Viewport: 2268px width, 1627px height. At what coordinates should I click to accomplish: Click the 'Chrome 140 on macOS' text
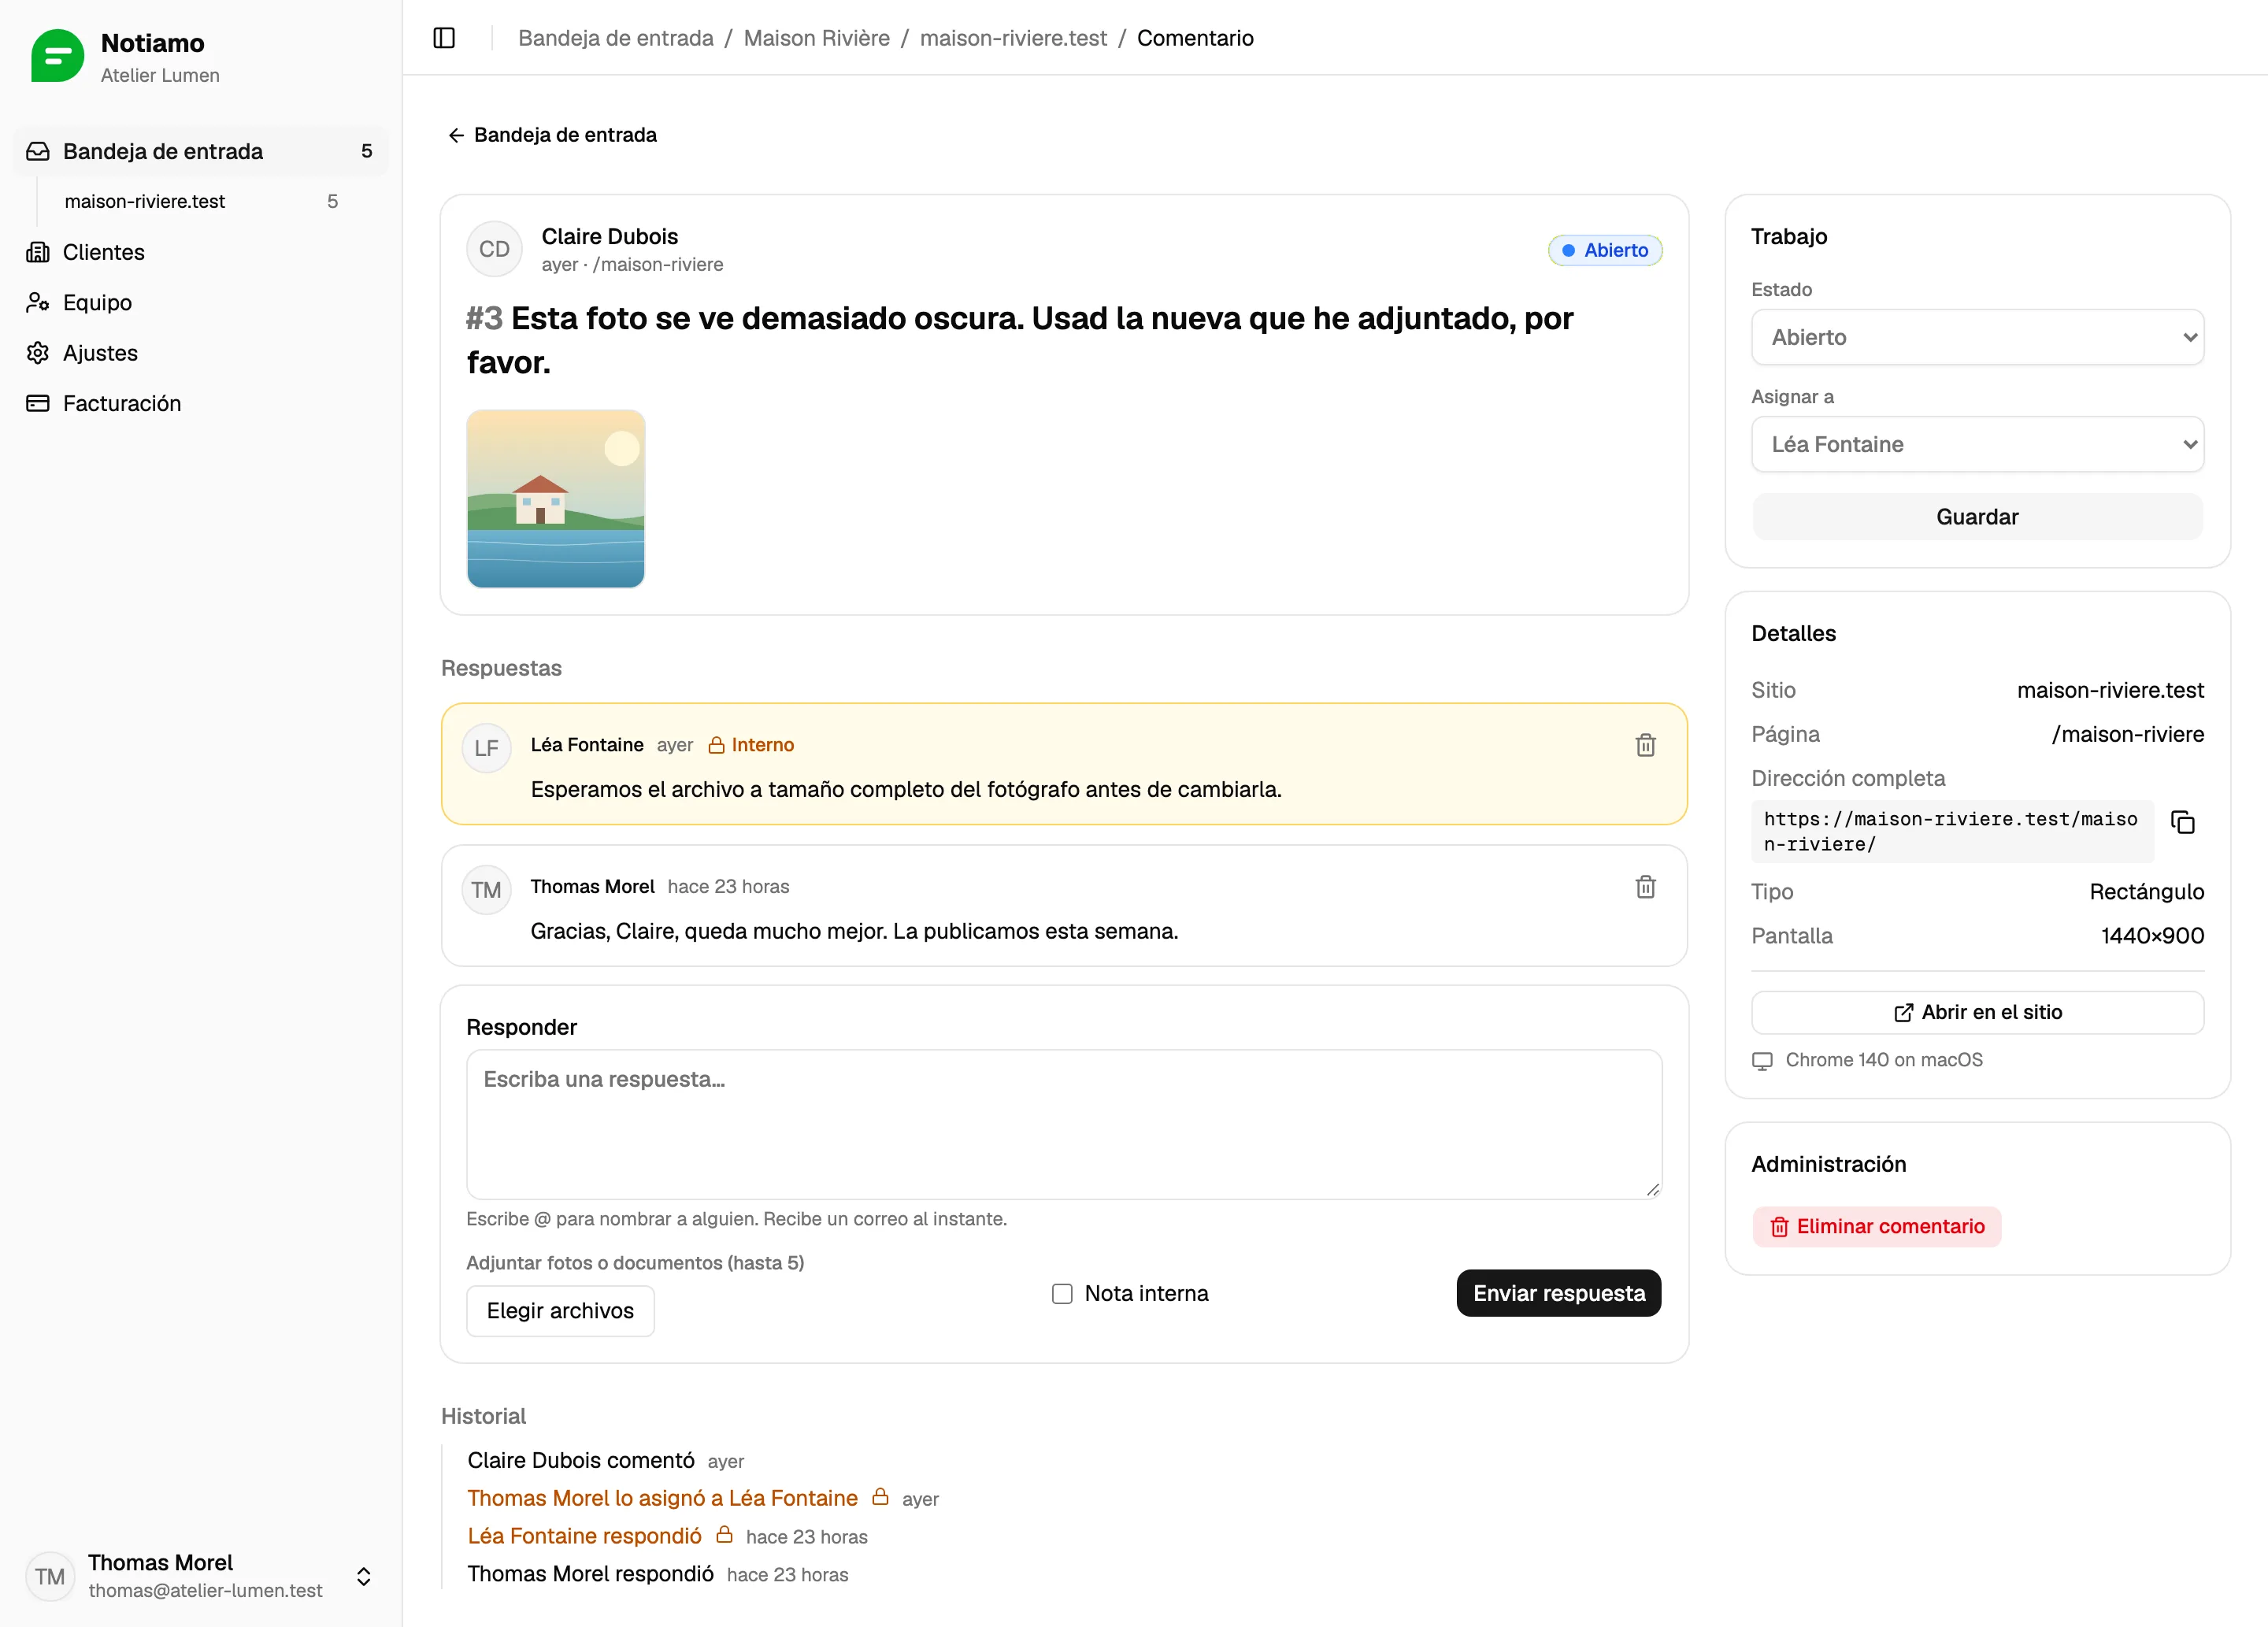(x=1884, y=1060)
